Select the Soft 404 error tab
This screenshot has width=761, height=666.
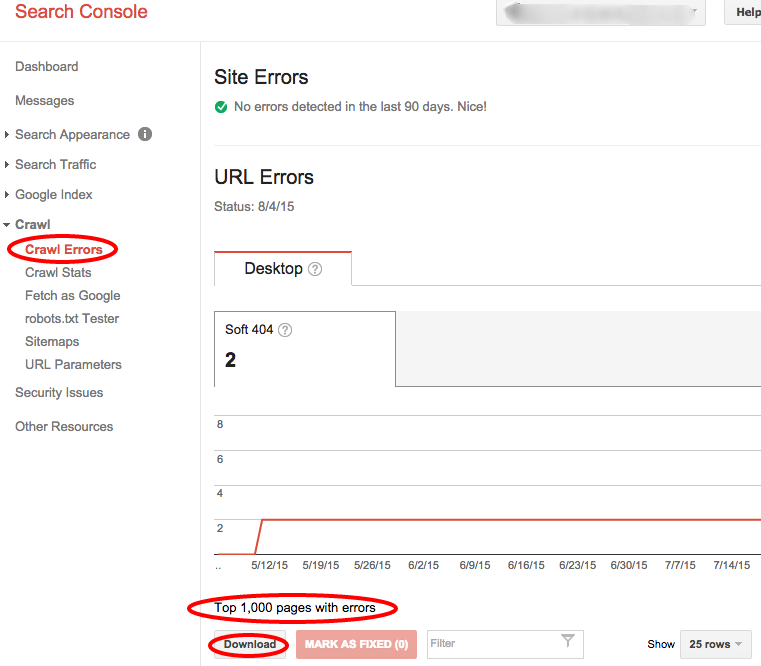[x=305, y=348]
